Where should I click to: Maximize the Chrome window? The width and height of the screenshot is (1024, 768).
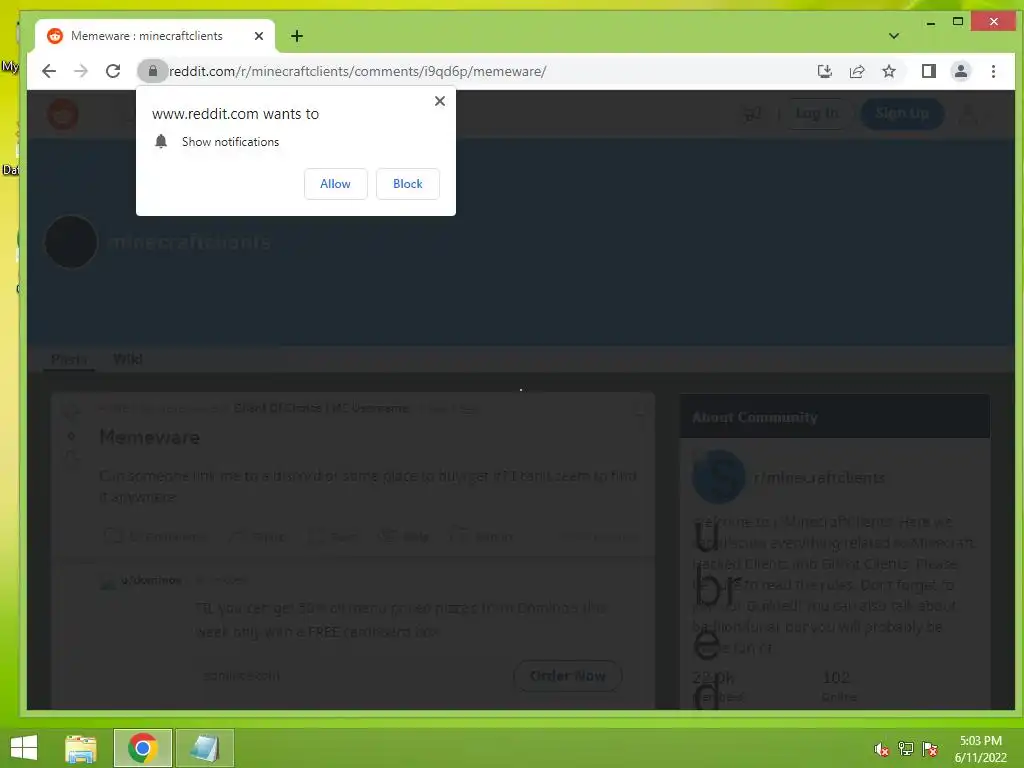point(957,22)
